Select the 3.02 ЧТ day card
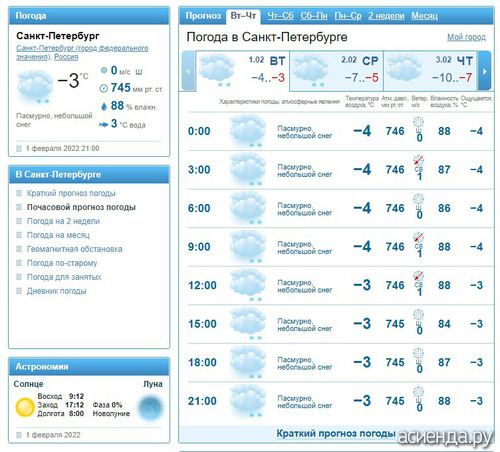This screenshot has width=500, height=452. click(x=431, y=71)
